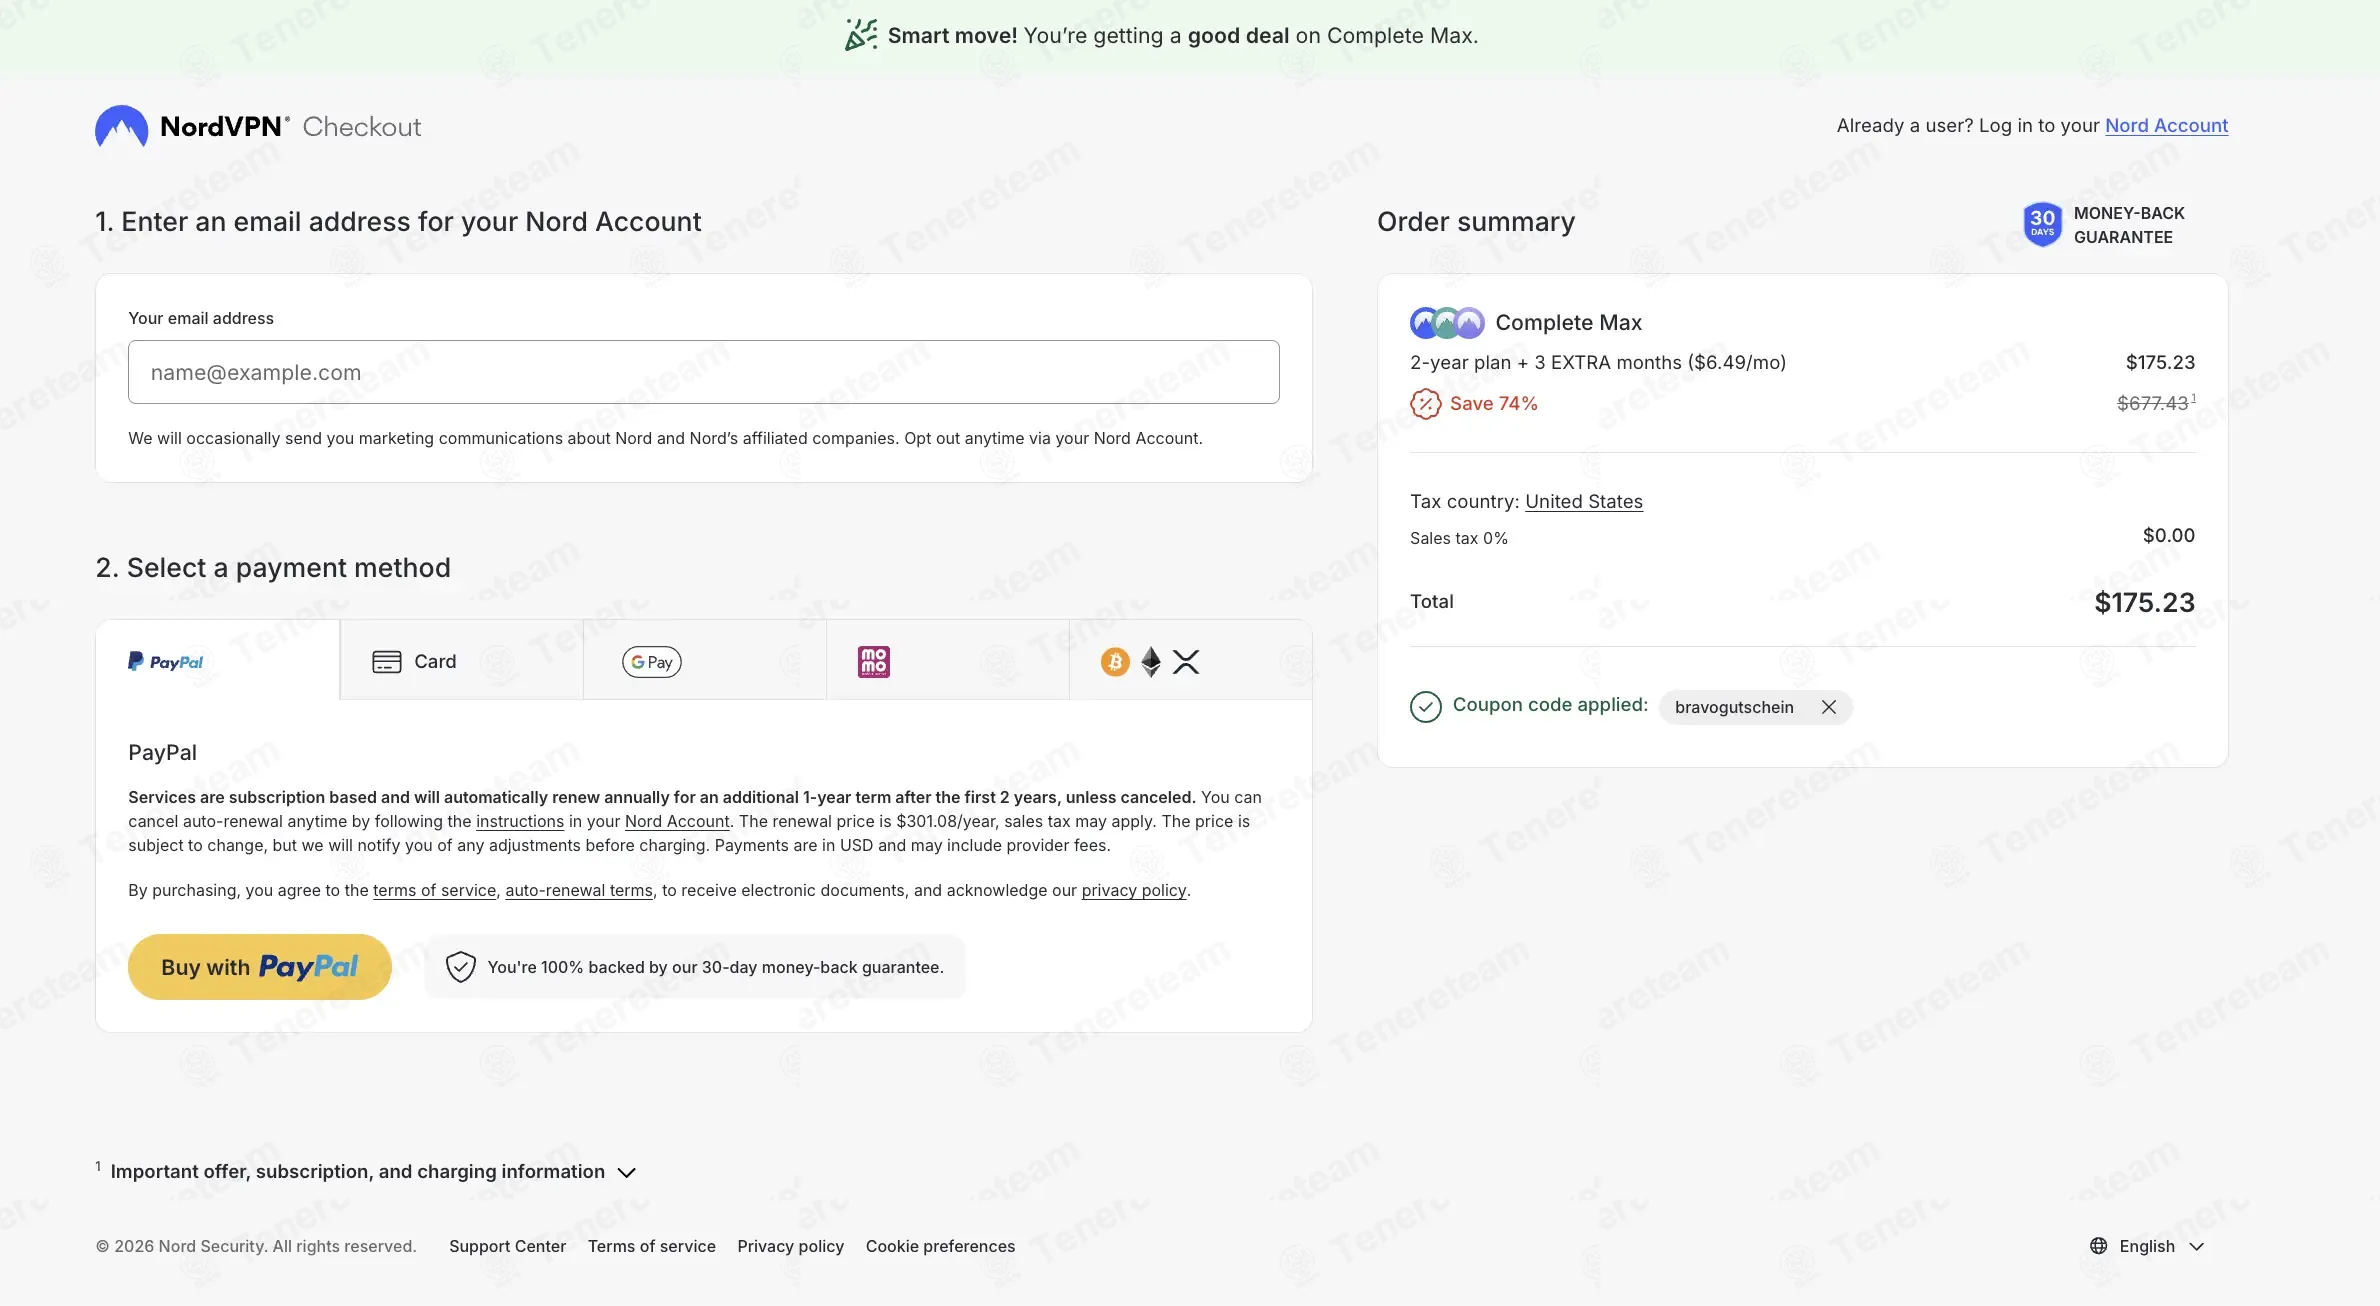The width and height of the screenshot is (2380, 1306).
Task: Open the privacy policy link in agreement text
Action: click(x=1134, y=890)
